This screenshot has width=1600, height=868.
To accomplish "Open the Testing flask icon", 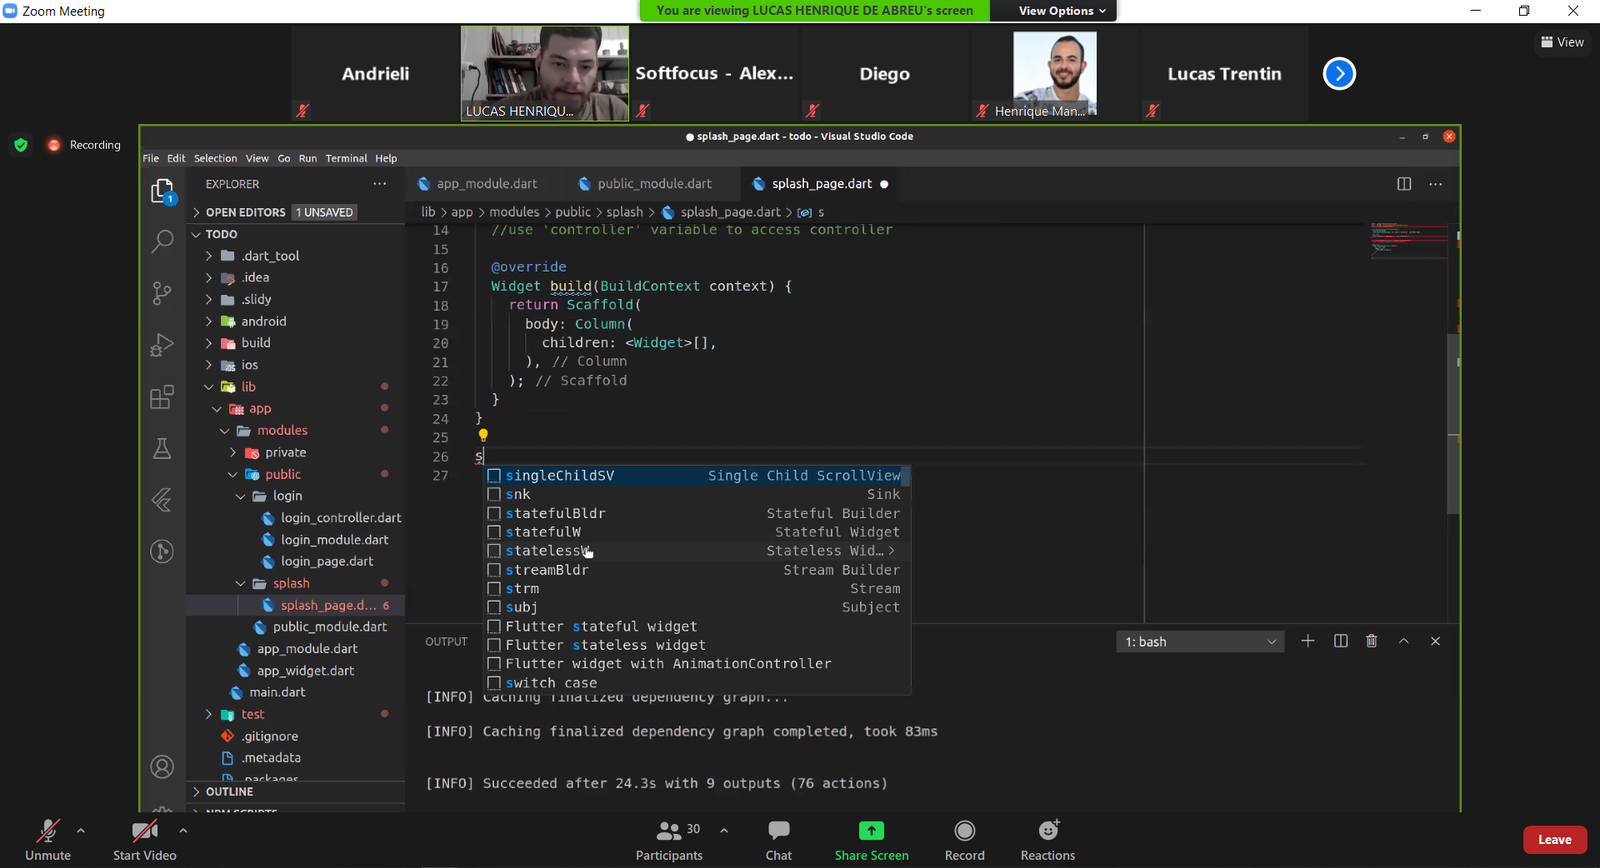I will 162,449.
